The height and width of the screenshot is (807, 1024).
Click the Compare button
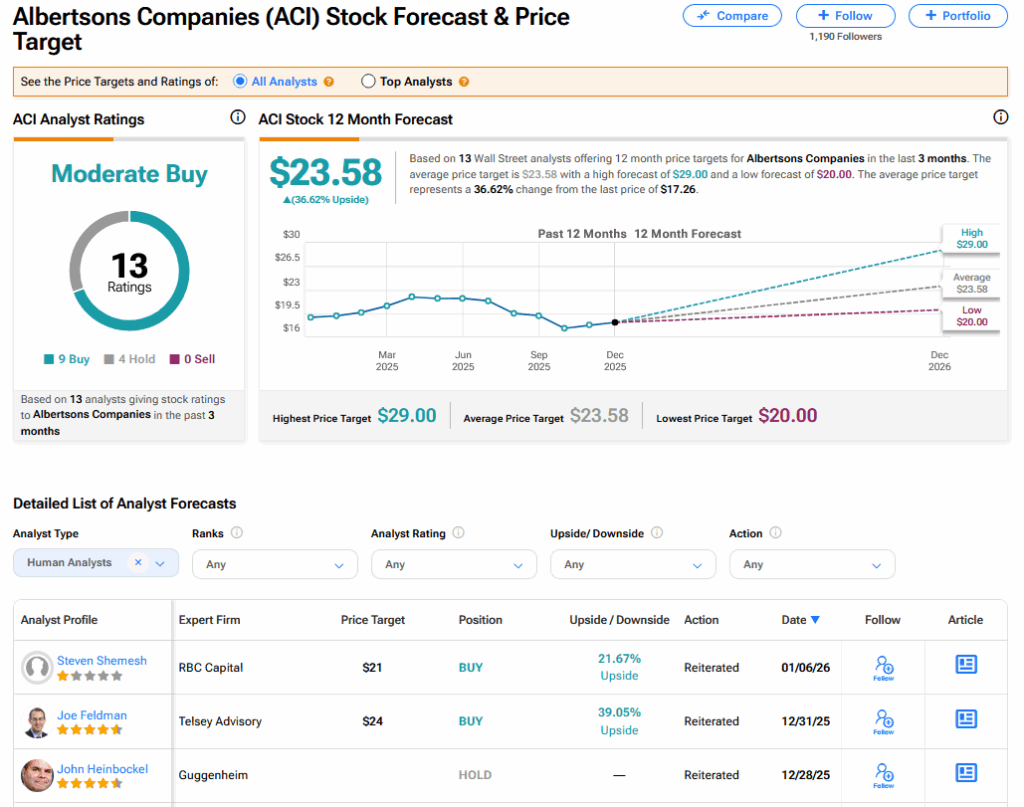click(733, 16)
